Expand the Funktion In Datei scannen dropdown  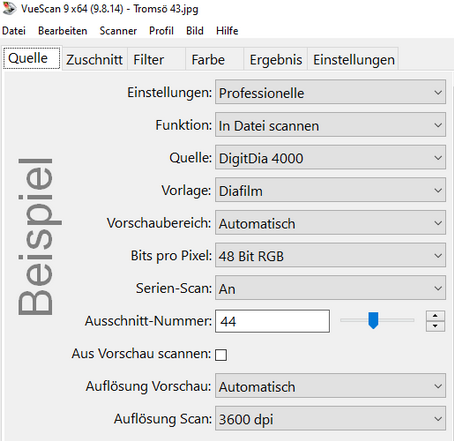pos(330,125)
